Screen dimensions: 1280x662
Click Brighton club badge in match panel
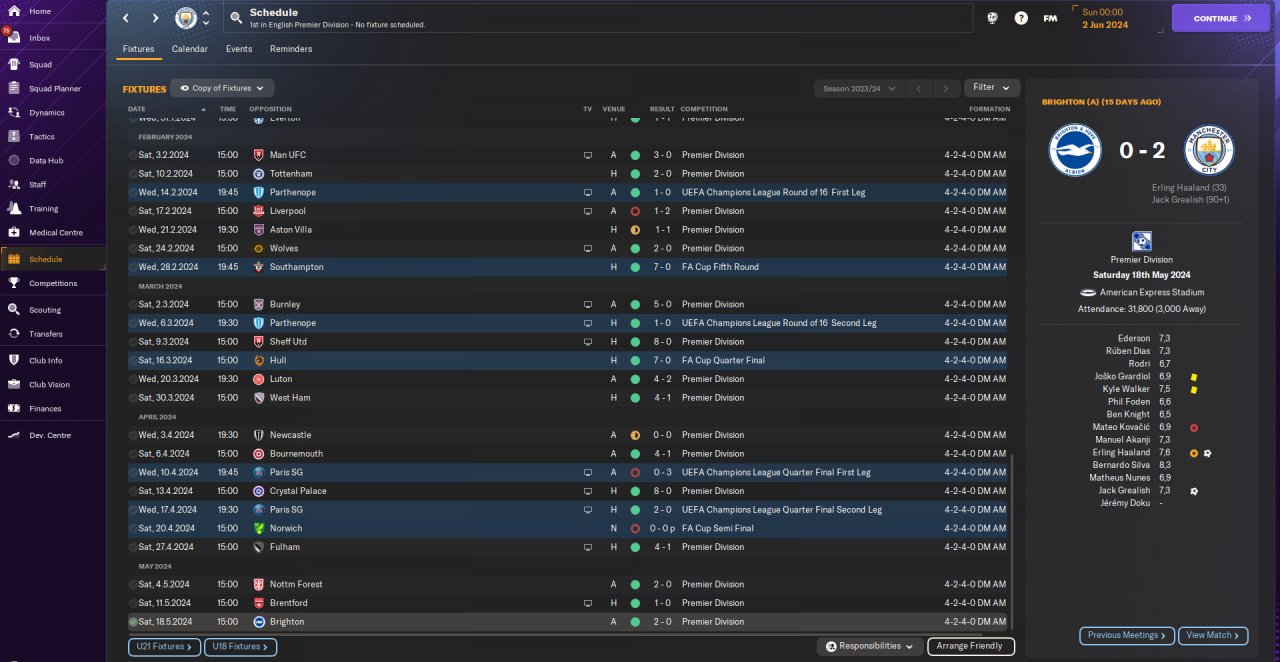1075,150
